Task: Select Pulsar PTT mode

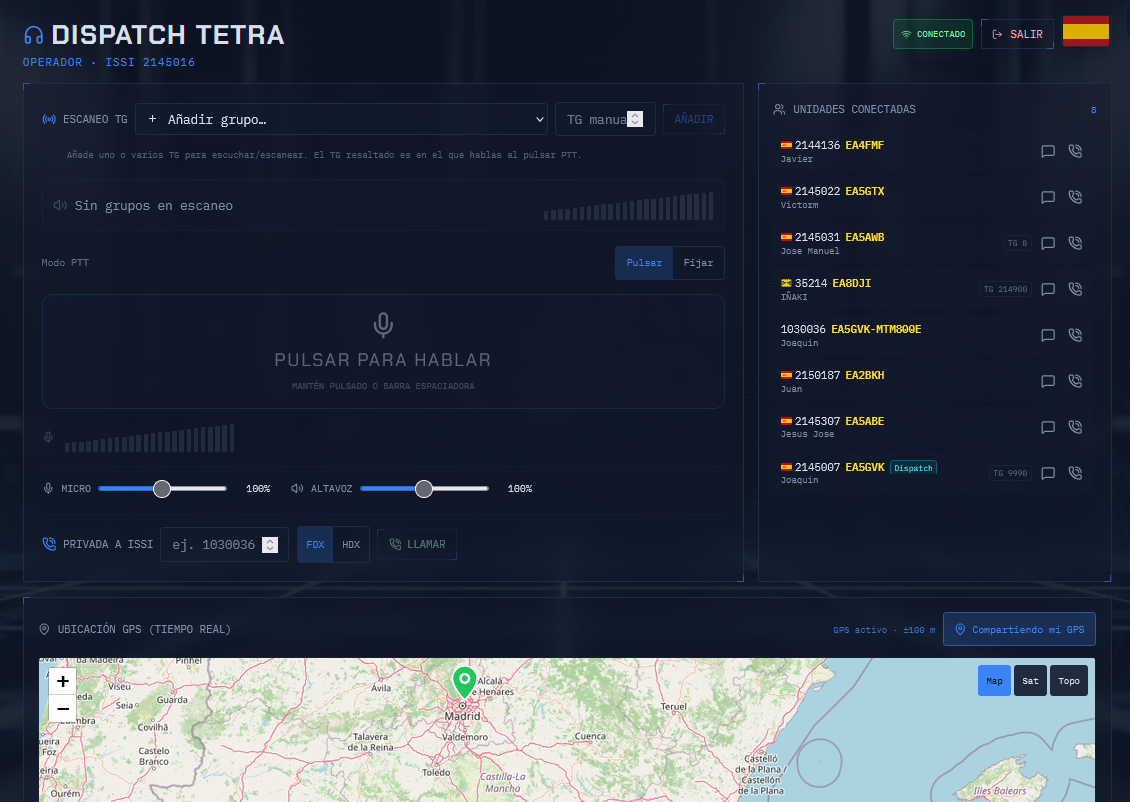Action: coord(644,263)
